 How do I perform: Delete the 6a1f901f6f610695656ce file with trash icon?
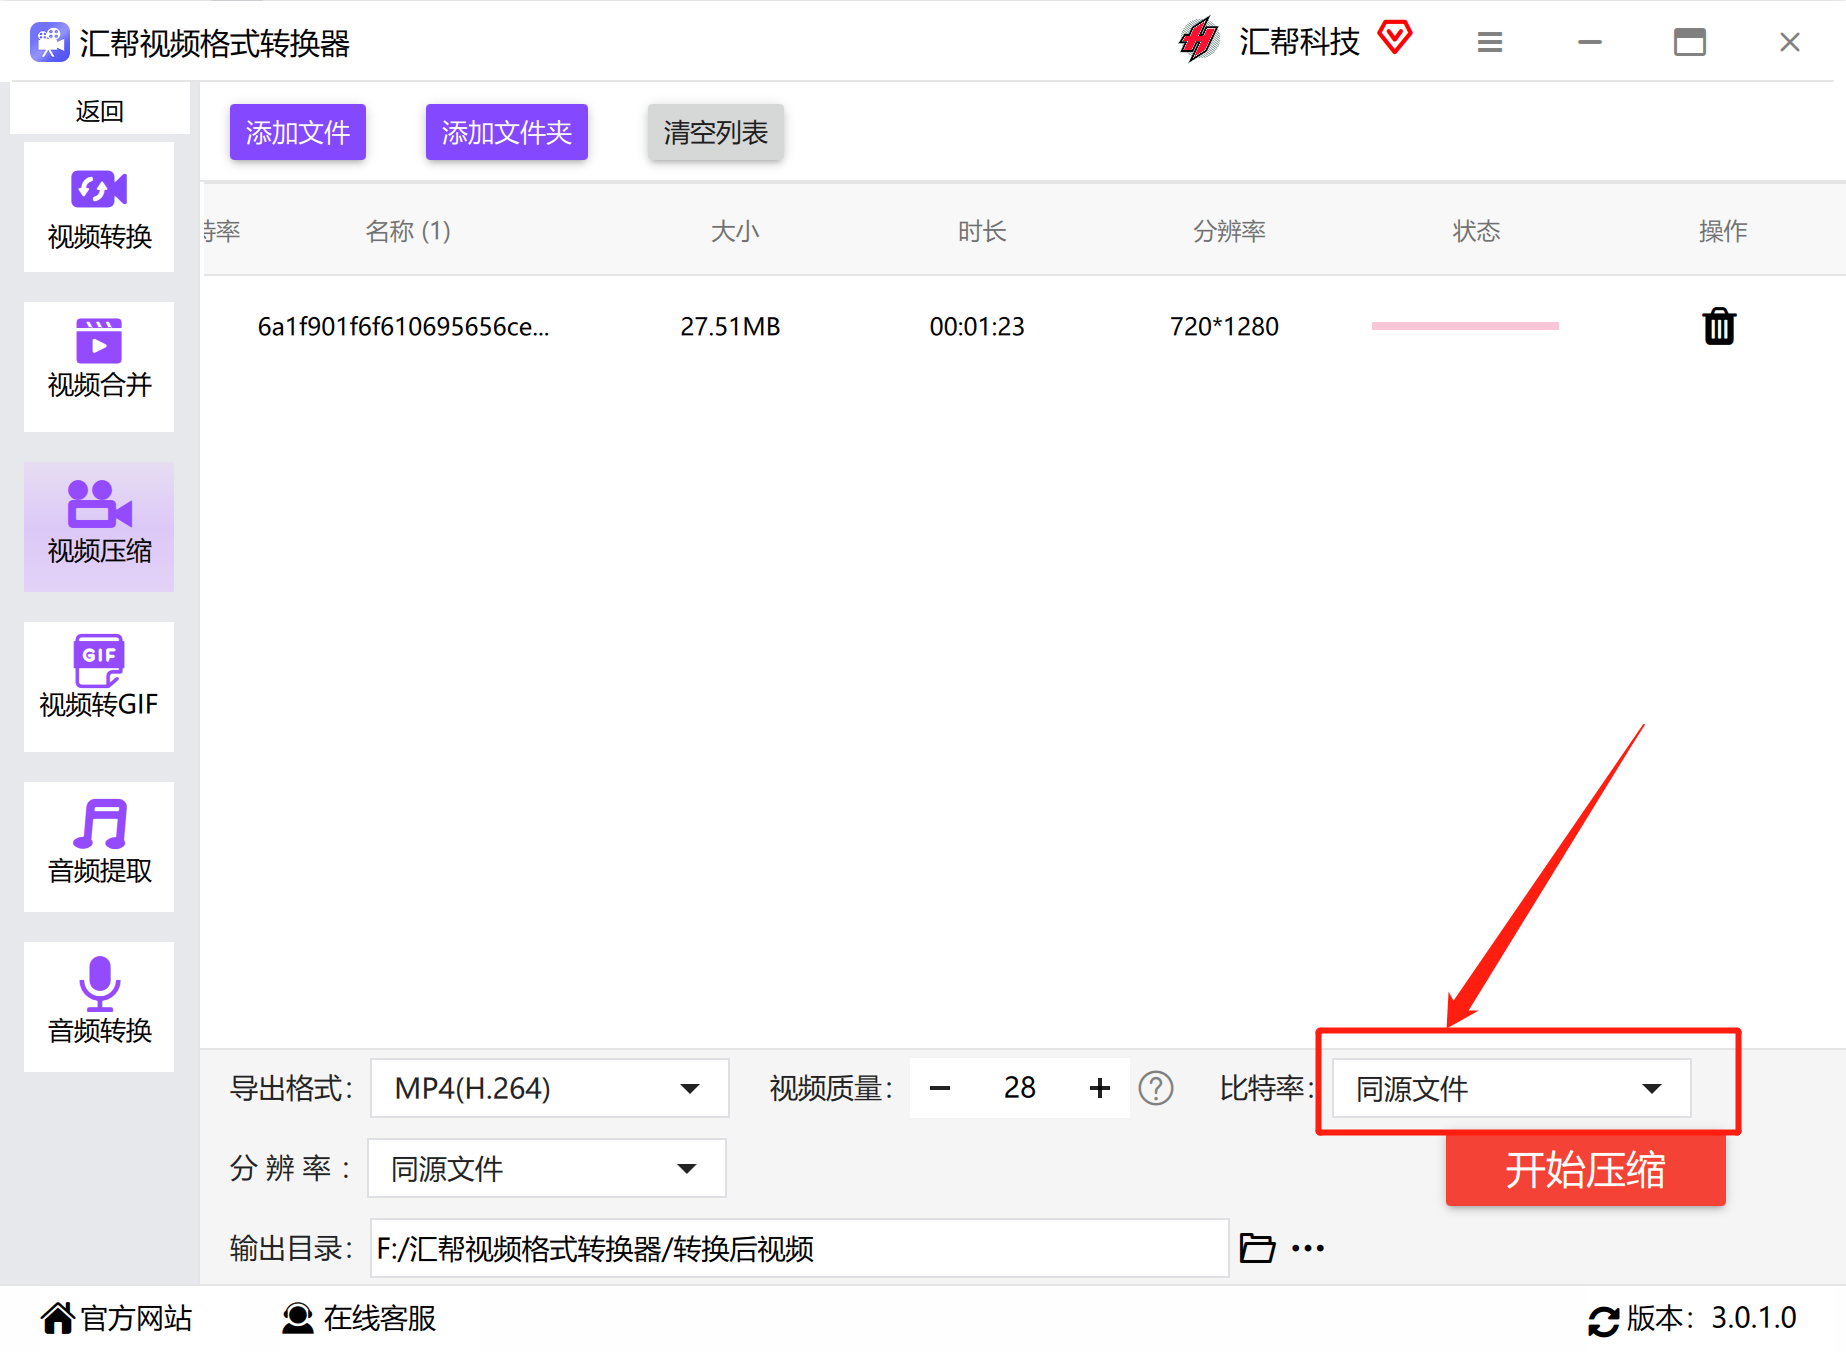coord(1719,326)
